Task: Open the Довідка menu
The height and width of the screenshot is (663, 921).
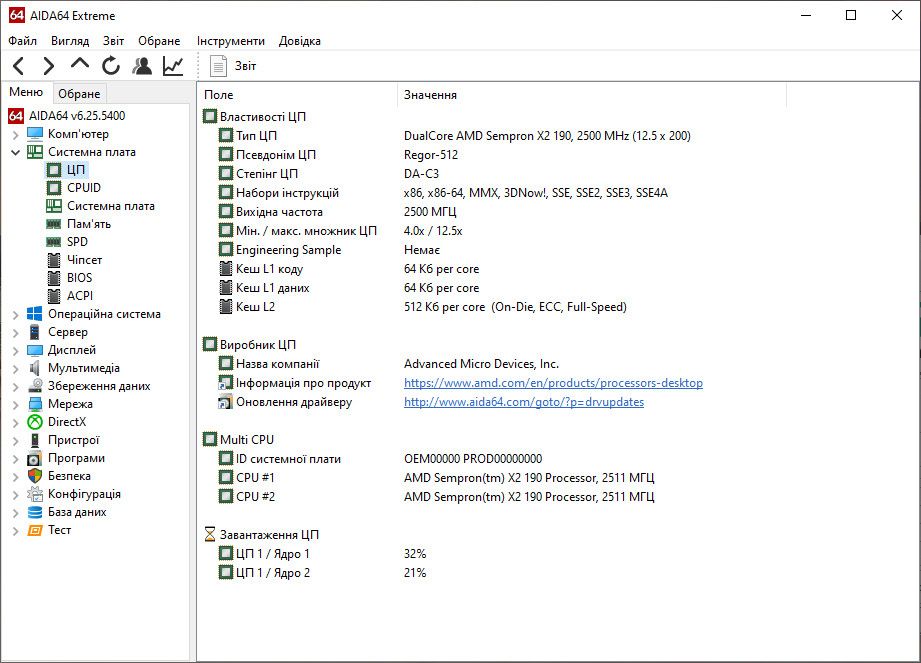Action: (x=300, y=41)
